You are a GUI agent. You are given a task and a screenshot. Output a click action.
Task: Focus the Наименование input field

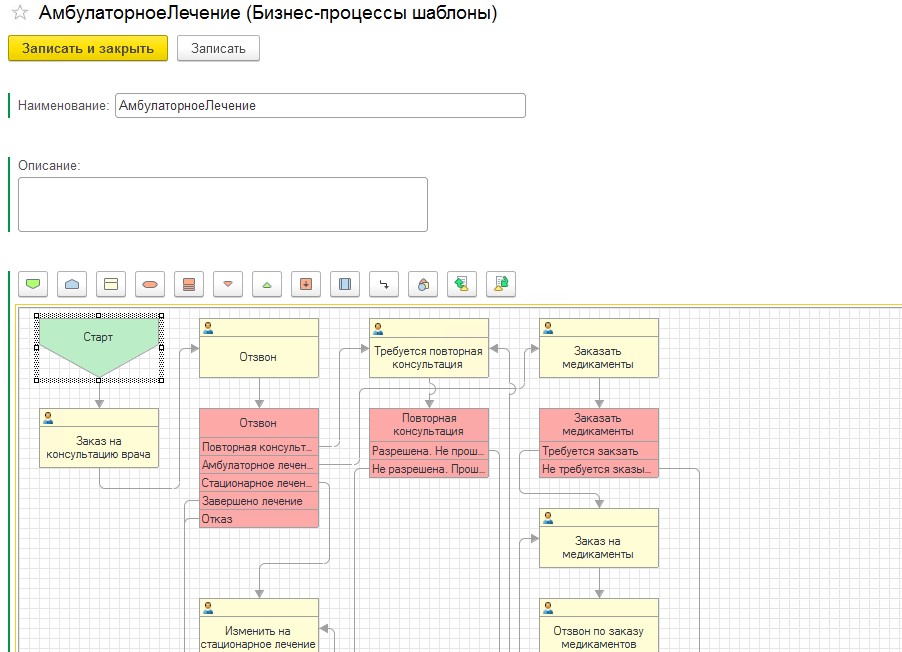(x=320, y=105)
